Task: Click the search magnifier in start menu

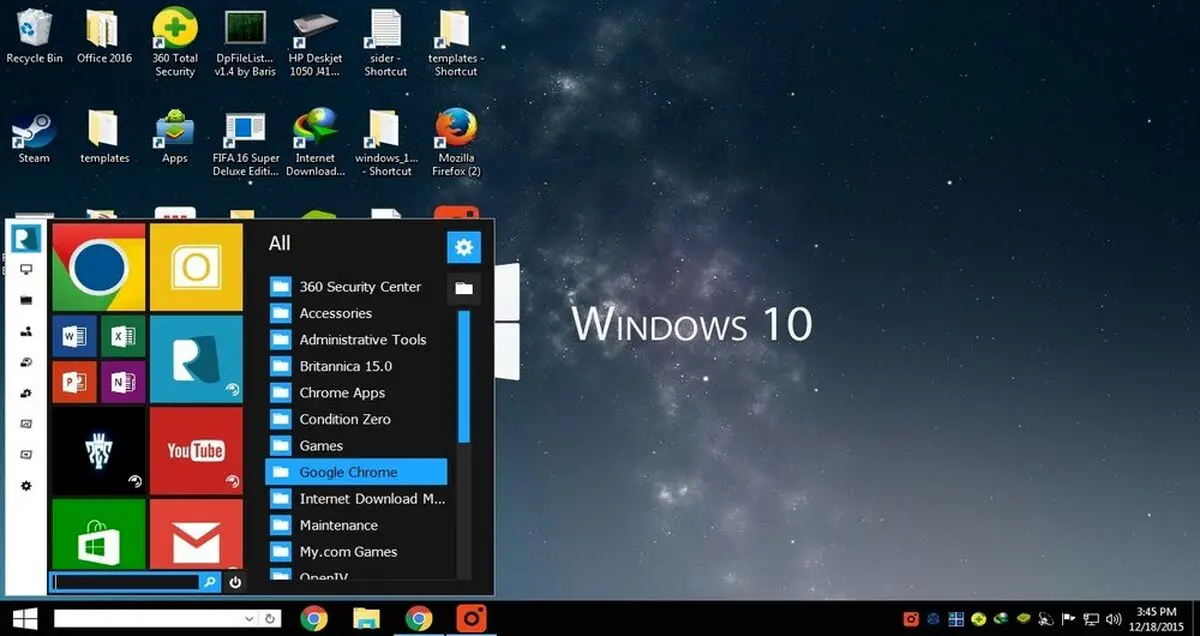Action: tap(210, 581)
